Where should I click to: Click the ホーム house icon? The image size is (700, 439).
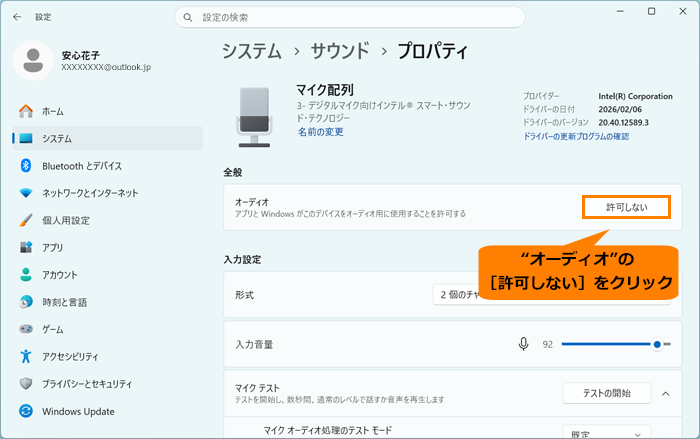(26, 111)
